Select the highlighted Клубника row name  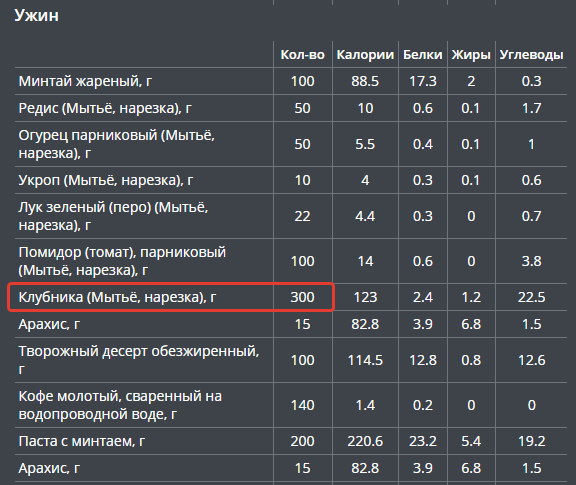(118, 297)
